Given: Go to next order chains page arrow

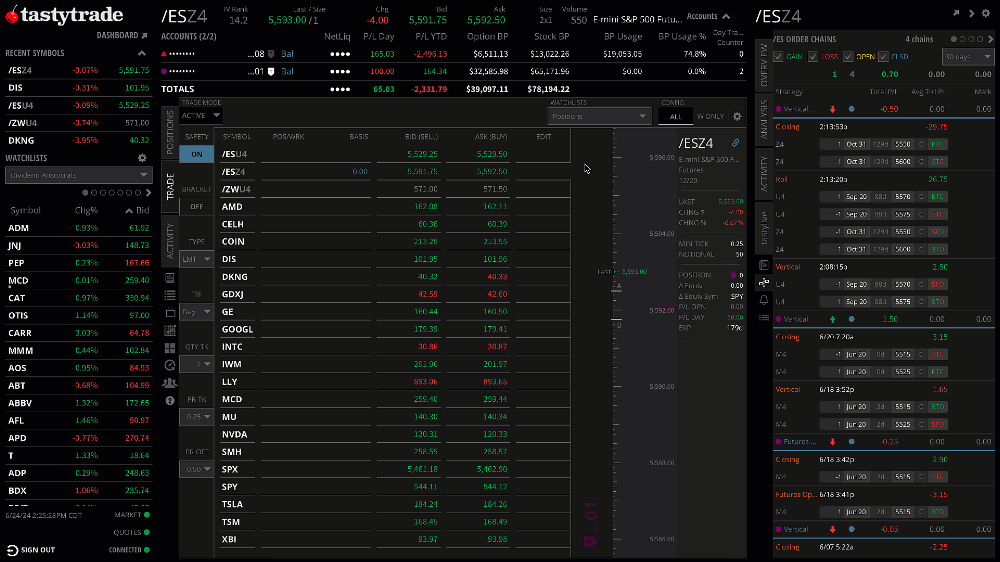Looking at the screenshot, I should click(990, 39).
